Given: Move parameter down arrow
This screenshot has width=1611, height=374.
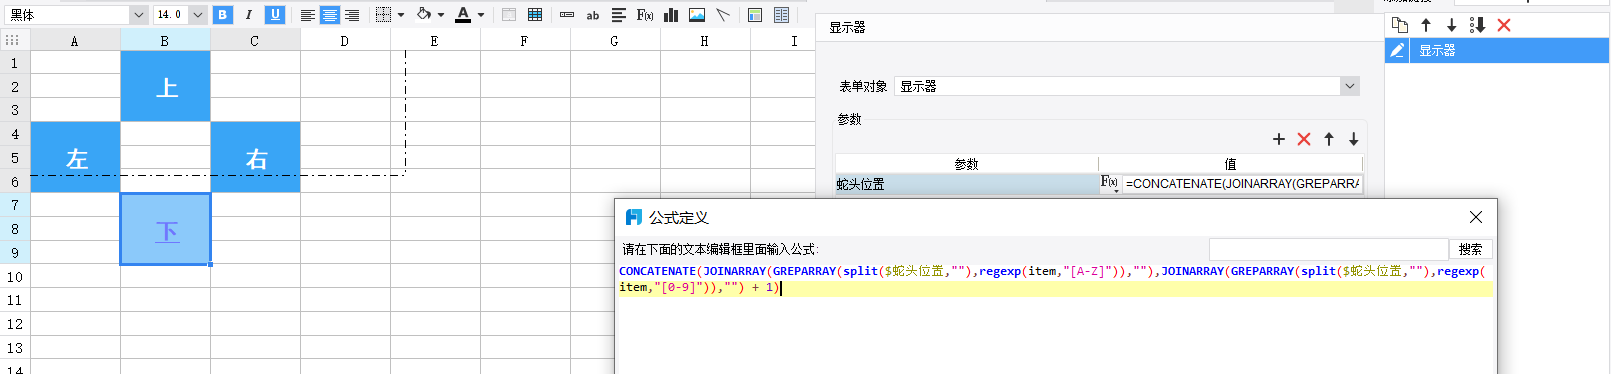Looking at the screenshot, I should pyautogui.click(x=1353, y=139).
